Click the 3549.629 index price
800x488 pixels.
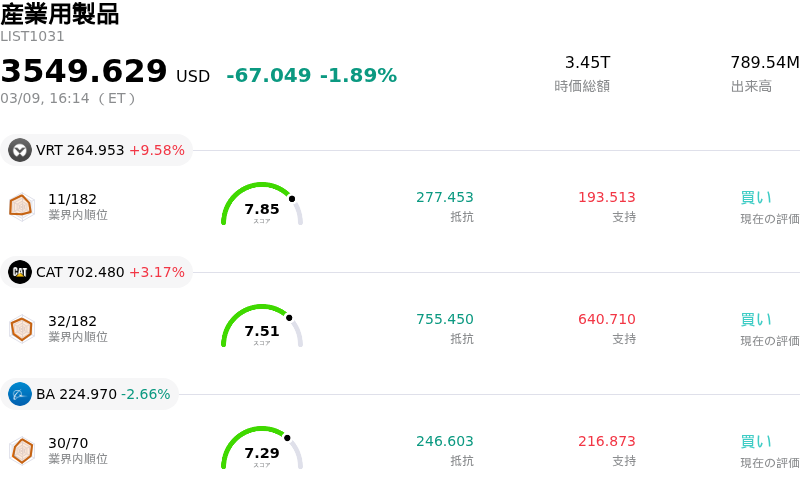click(84, 72)
